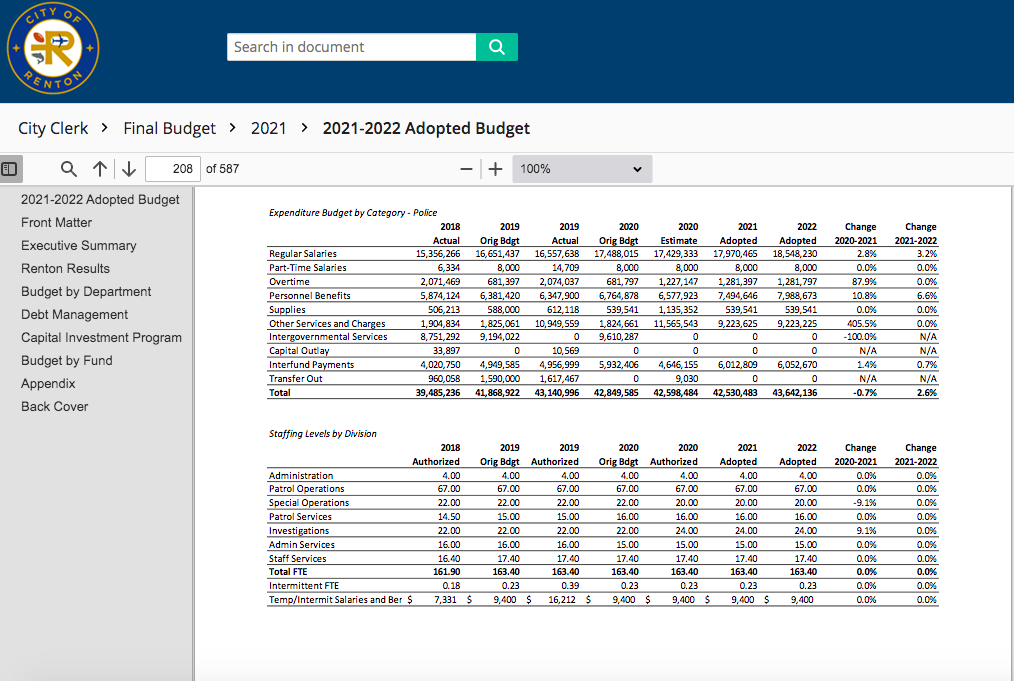Go to previous page arrow
Screen dimensions: 1014x681
(x=100, y=169)
